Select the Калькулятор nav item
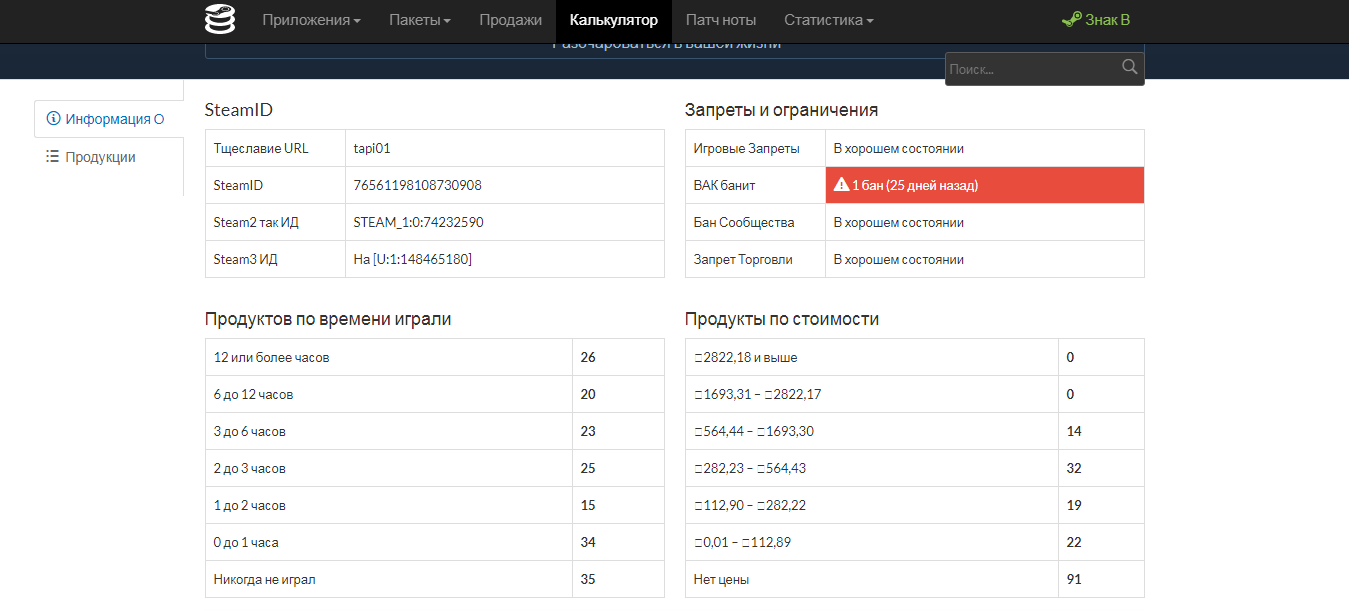The height and width of the screenshot is (611, 1349). coord(614,20)
